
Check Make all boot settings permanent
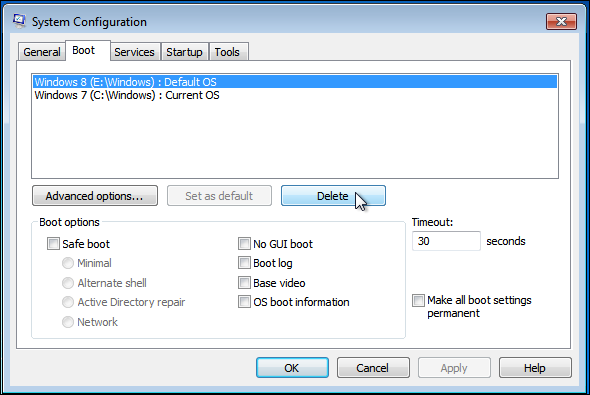point(418,301)
